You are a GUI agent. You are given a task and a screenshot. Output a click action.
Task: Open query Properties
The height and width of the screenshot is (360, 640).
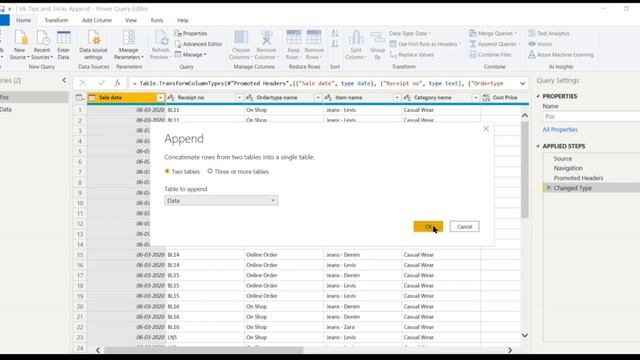[191, 33]
